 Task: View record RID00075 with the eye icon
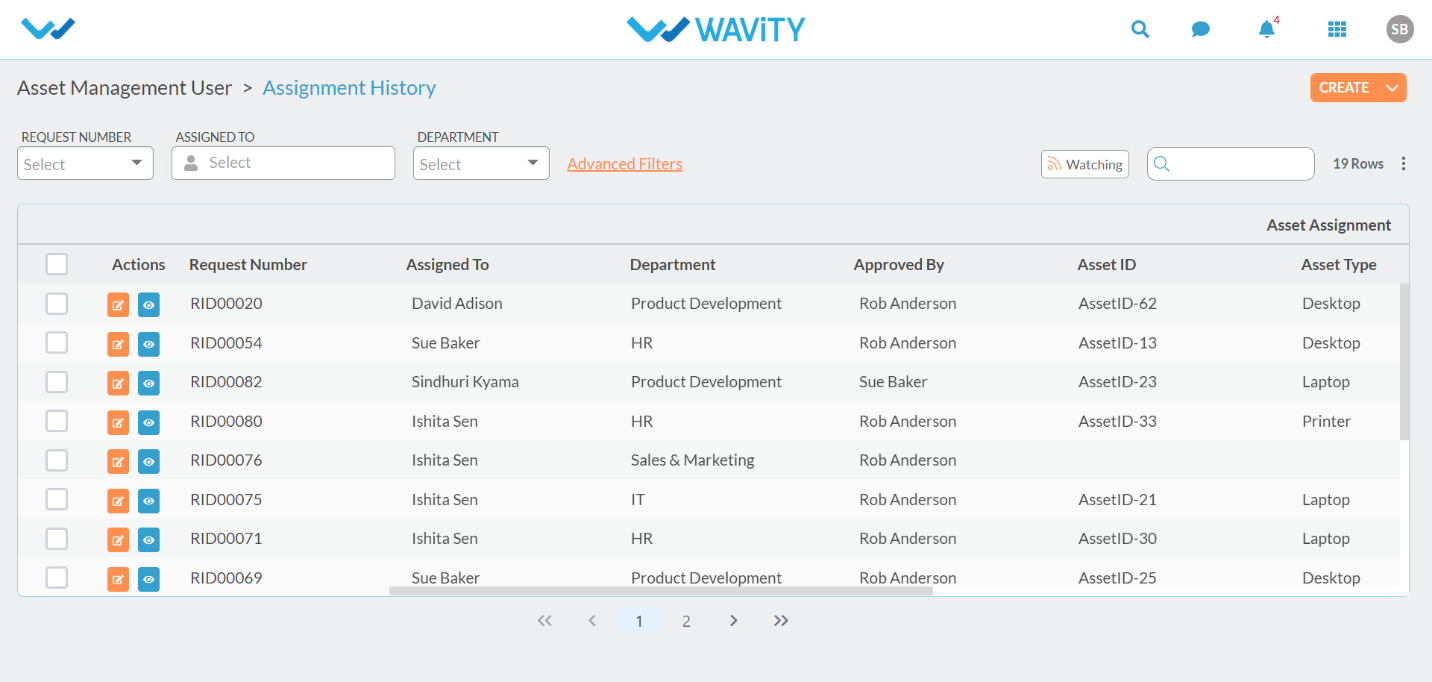click(x=149, y=500)
